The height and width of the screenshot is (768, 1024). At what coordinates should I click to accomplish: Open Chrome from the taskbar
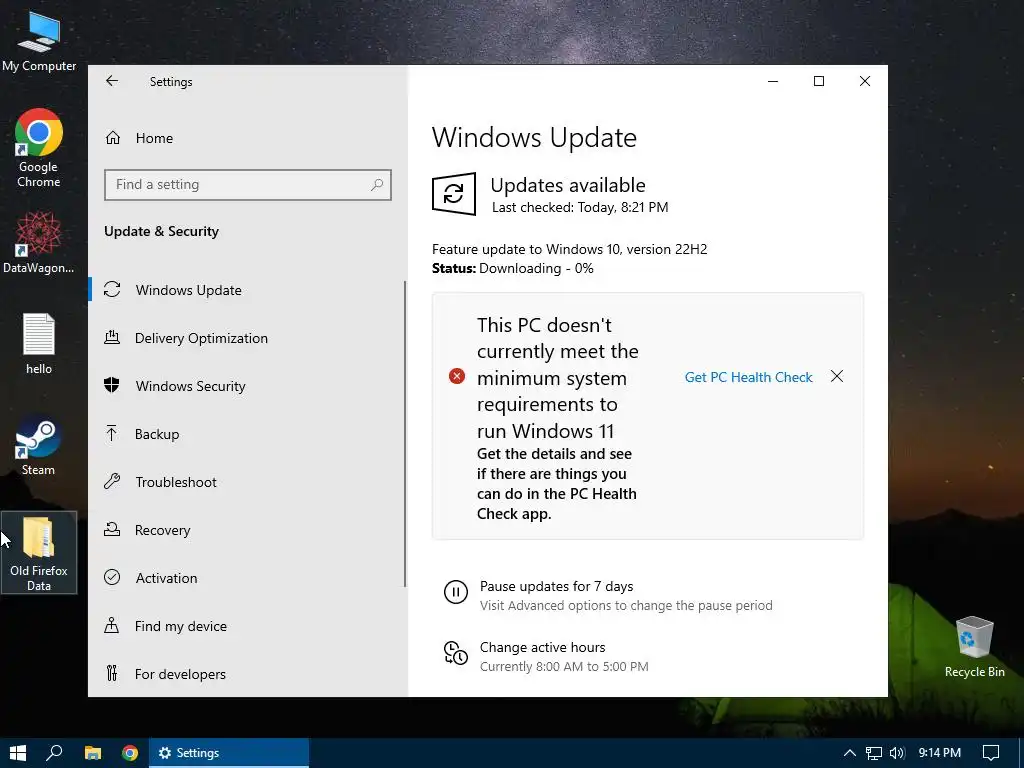(130, 753)
